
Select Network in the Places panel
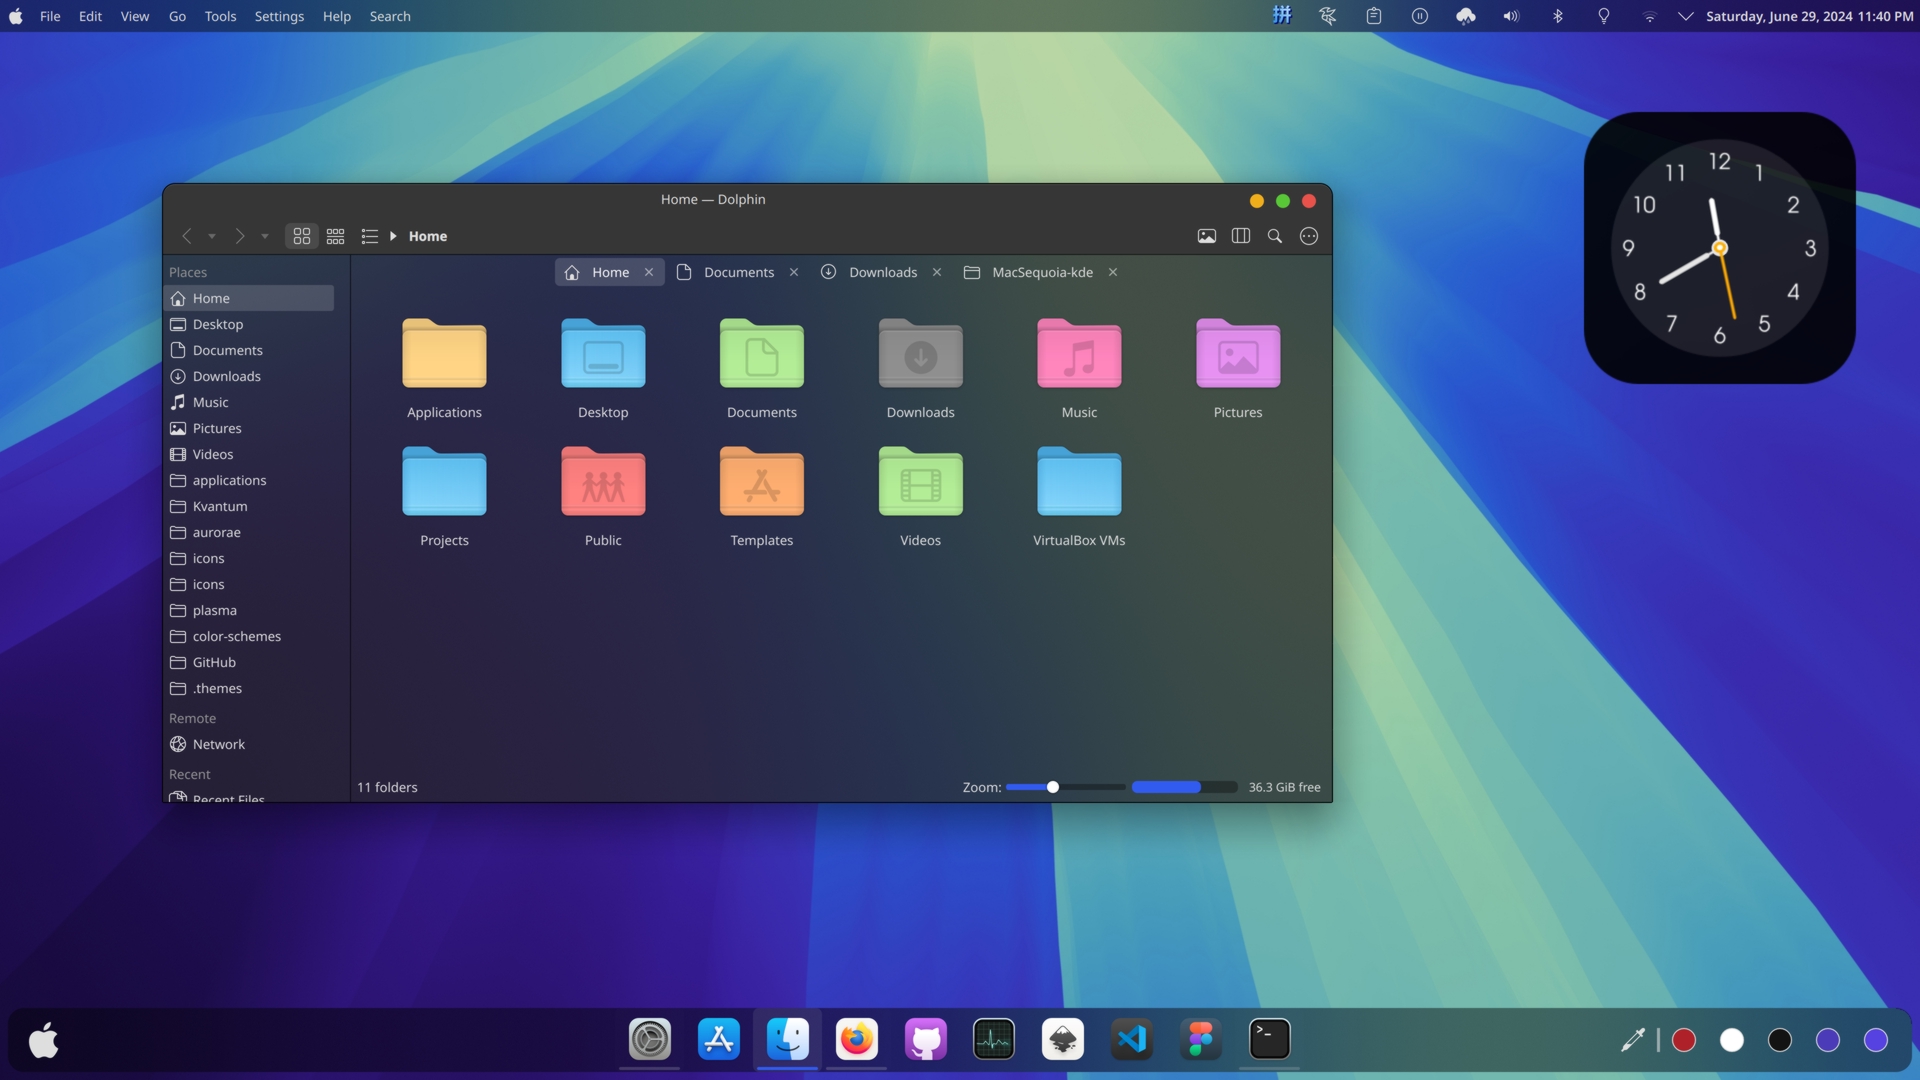point(218,744)
